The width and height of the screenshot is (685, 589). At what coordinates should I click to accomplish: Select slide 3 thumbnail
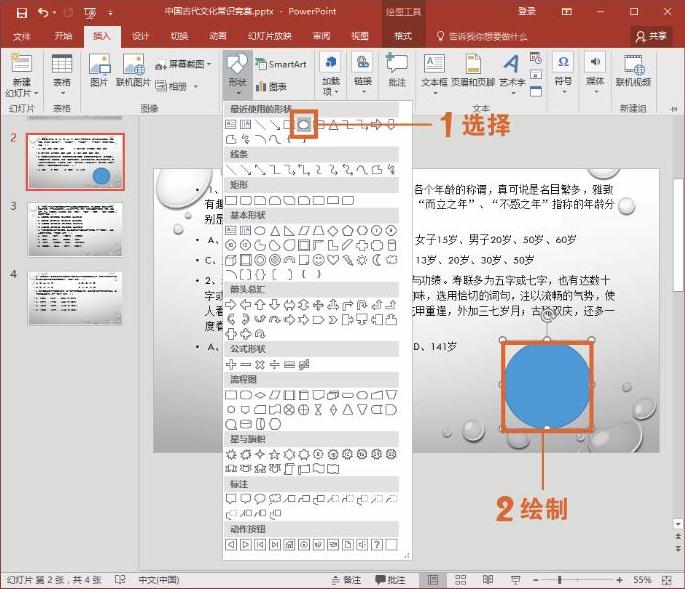(x=75, y=229)
